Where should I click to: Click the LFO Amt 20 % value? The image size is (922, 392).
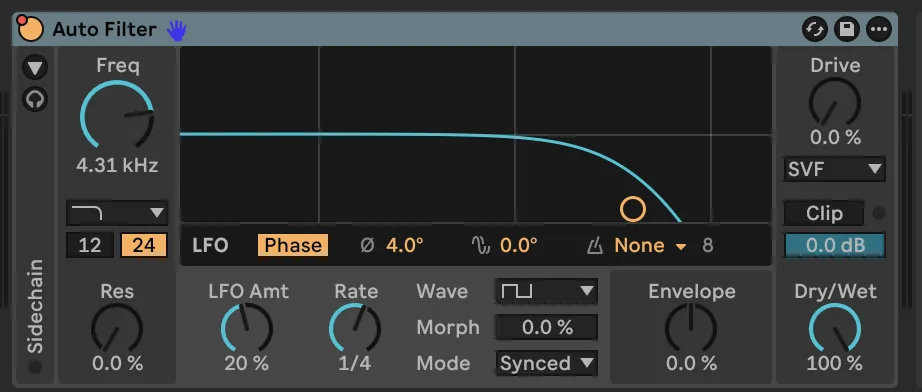click(x=246, y=363)
